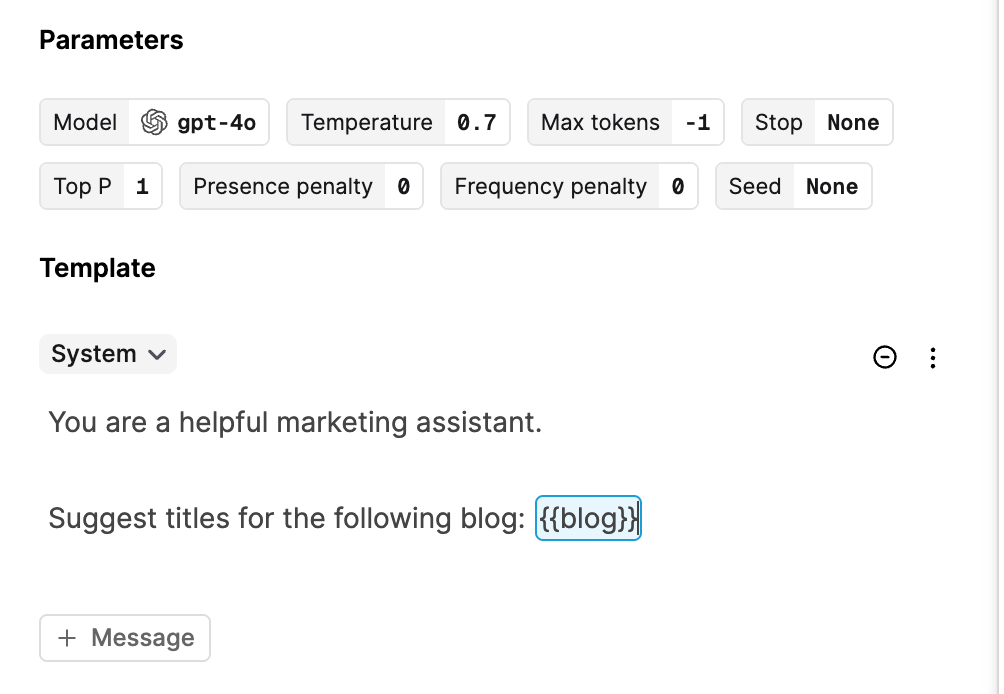Select the {{blog}} variable chip
Image resolution: width=1004 pixels, height=694 pixels.
588,518
